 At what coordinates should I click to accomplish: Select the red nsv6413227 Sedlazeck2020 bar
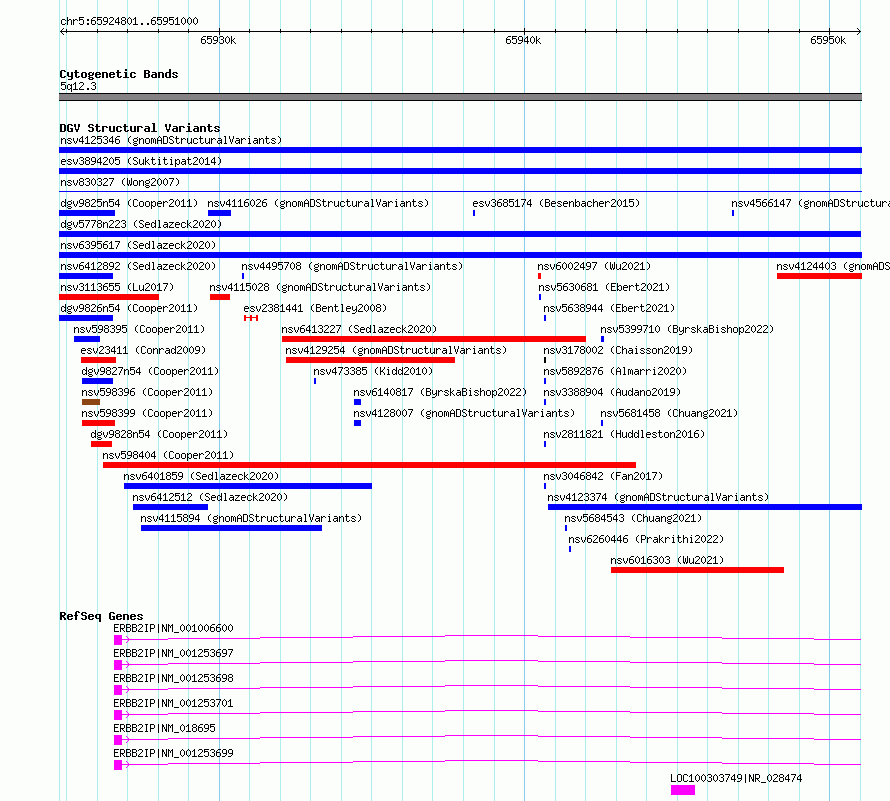[434, 339]
